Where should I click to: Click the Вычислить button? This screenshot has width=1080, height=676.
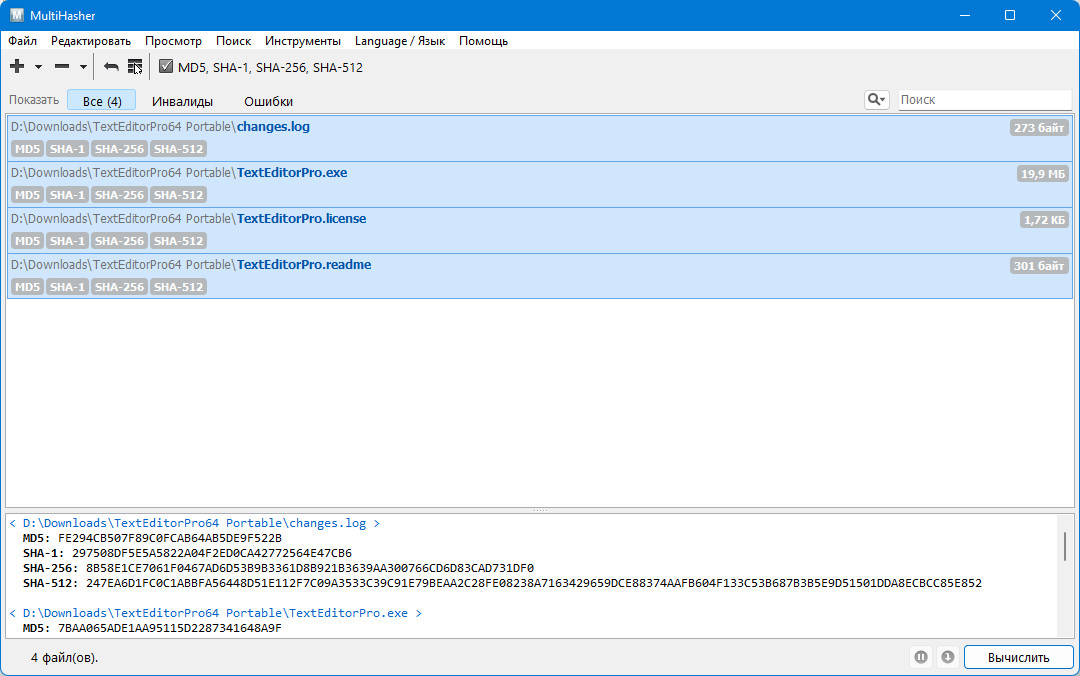click(1018, 657)
